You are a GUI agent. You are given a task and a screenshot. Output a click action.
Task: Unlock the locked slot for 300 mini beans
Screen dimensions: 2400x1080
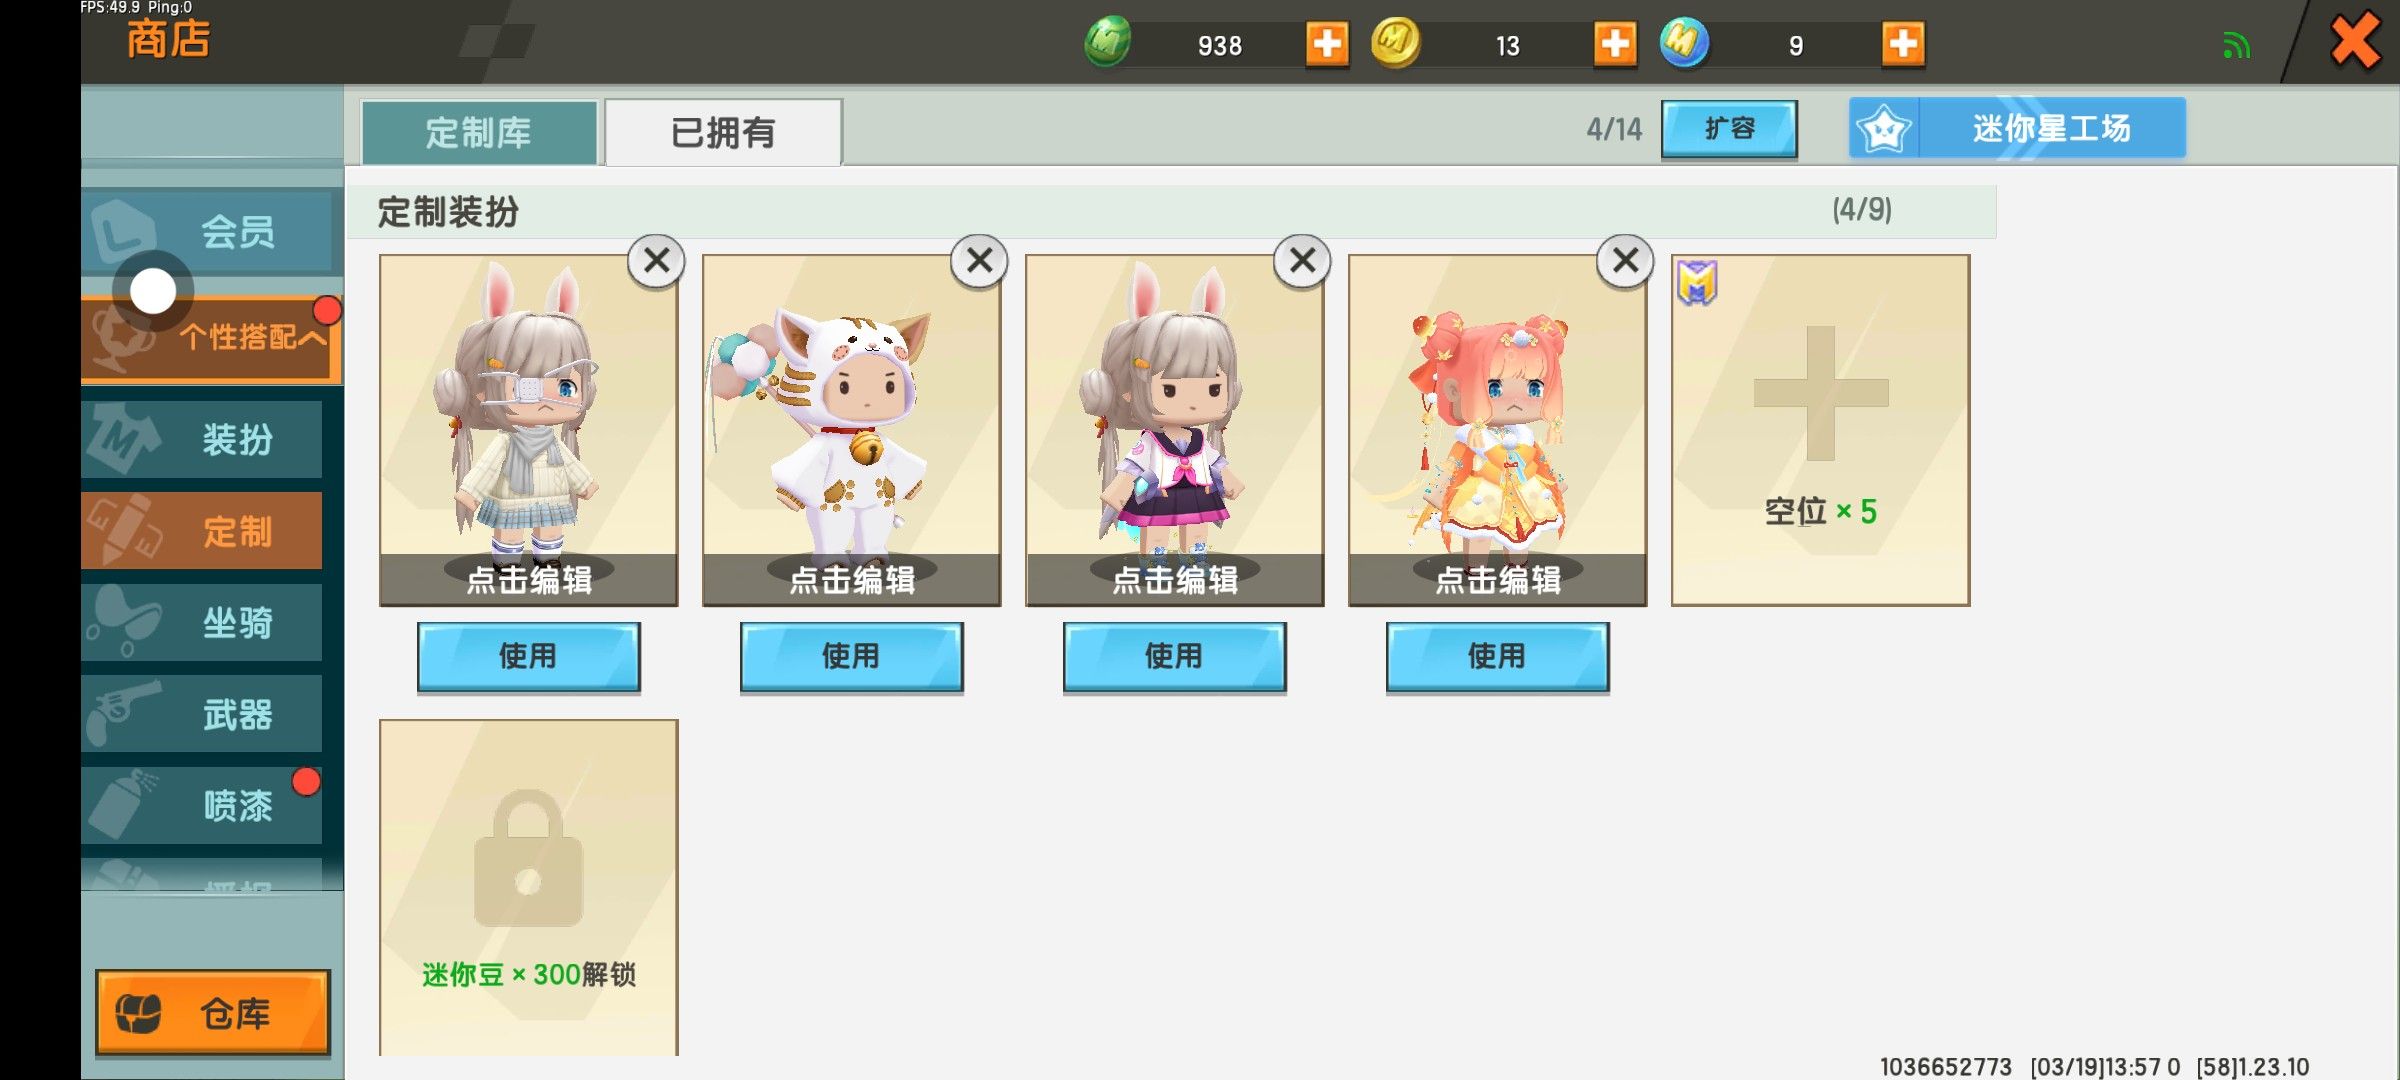tap(528, 886)
